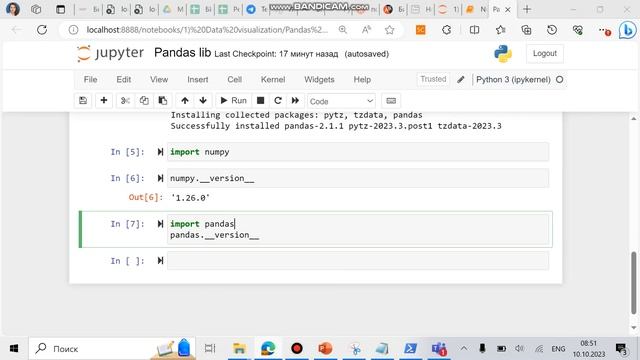Open Microsoft Teams from taskbar
640x360 pixels.
click(439, 349)
